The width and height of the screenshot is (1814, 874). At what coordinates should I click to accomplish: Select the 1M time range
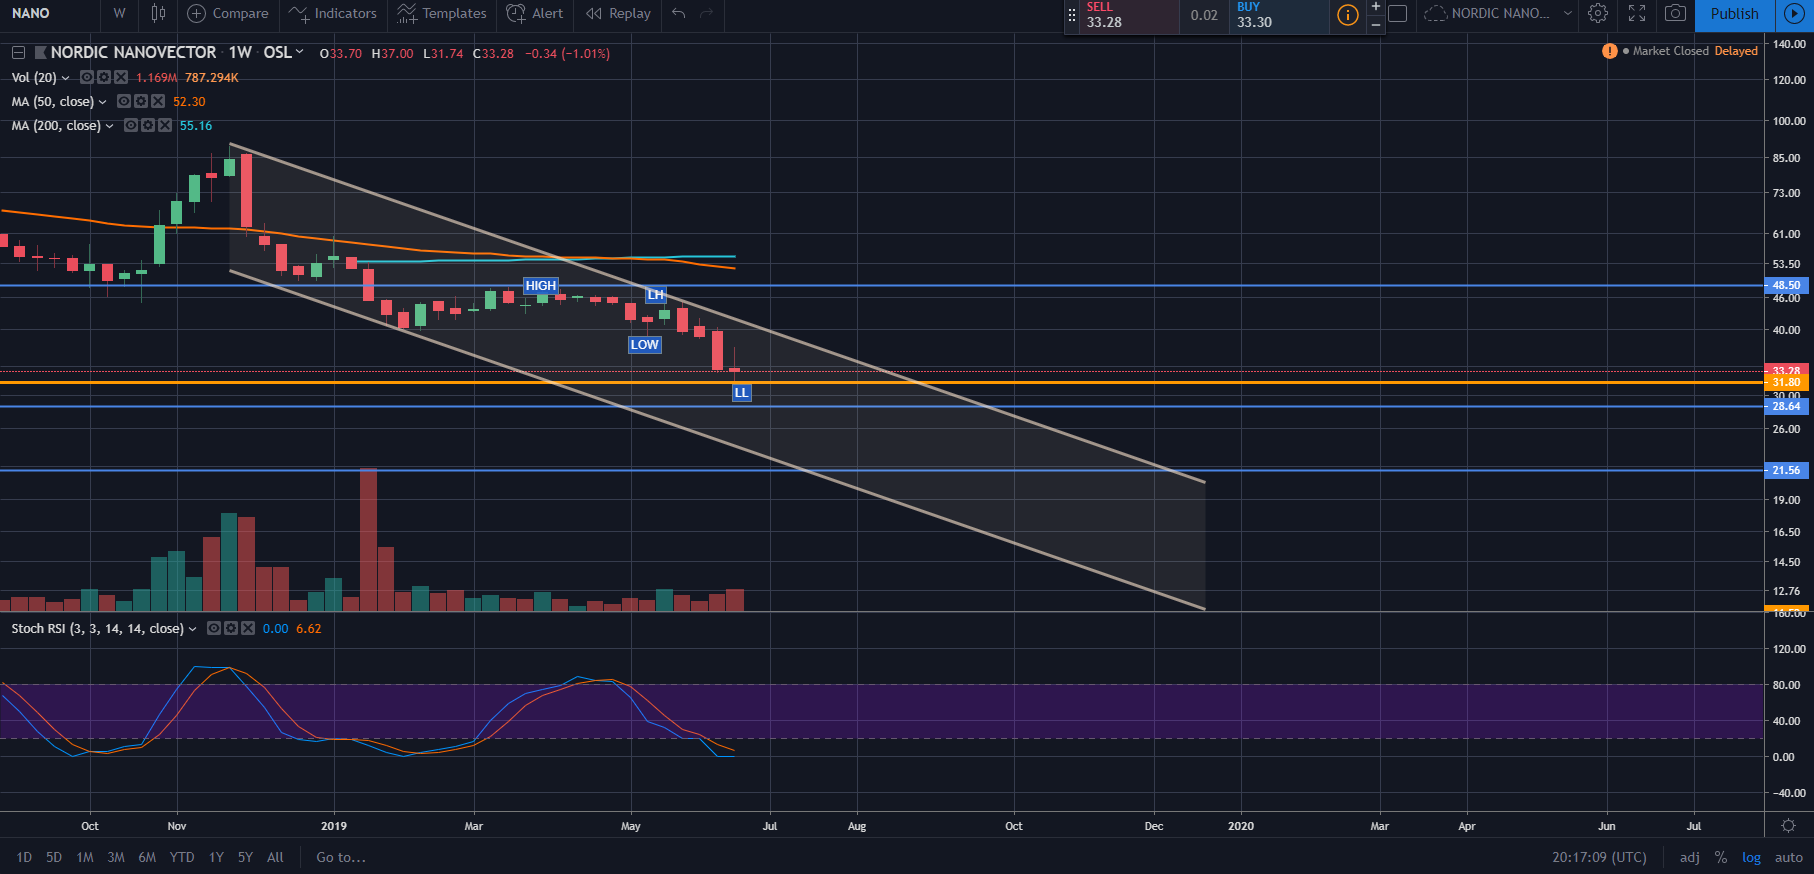[x=85, y=857]
